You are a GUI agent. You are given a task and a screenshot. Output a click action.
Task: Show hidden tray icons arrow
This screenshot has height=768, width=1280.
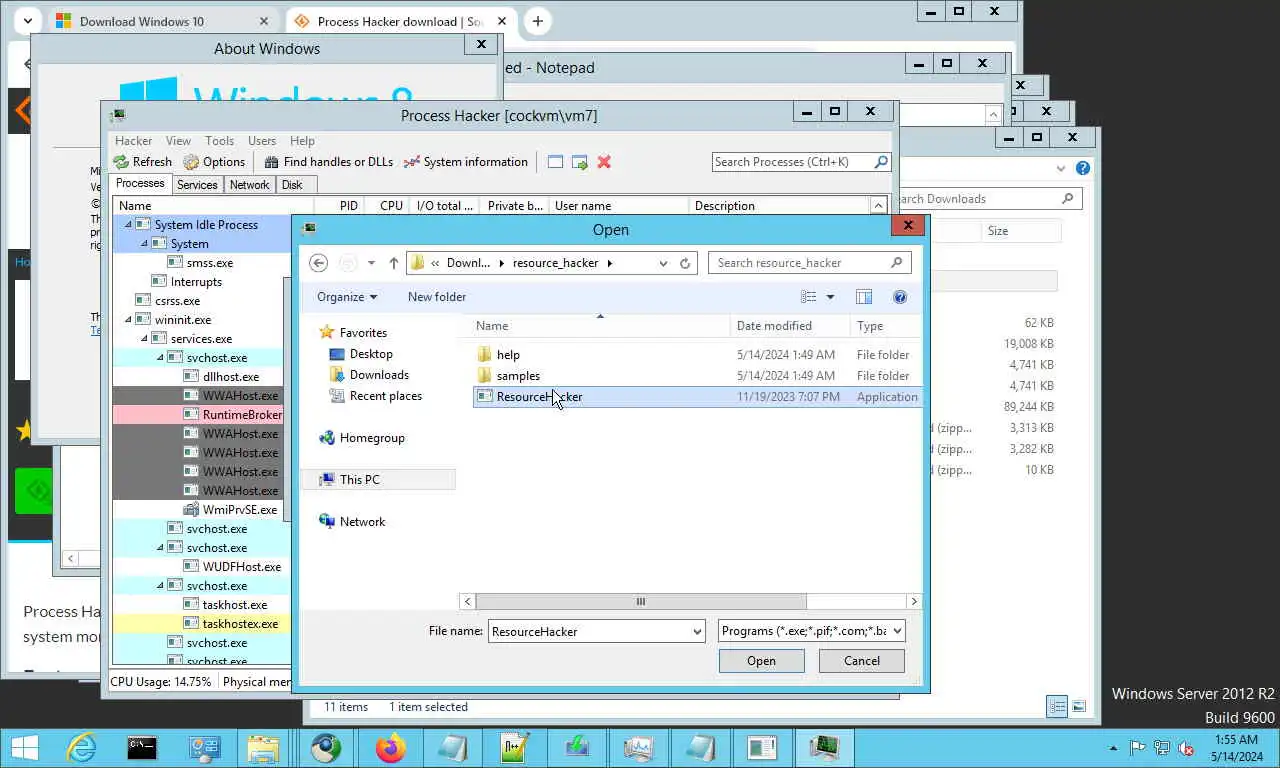1115,748
